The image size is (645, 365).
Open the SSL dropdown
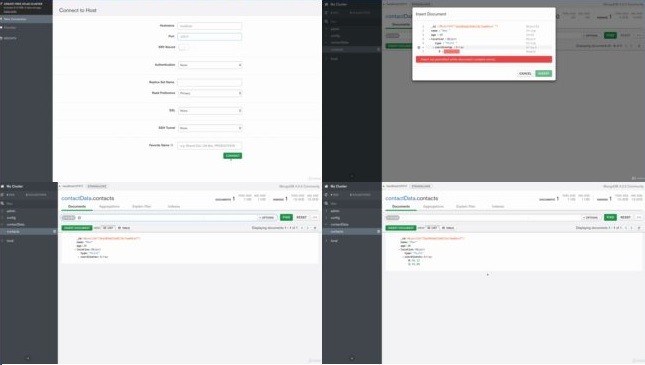(210, 111)
